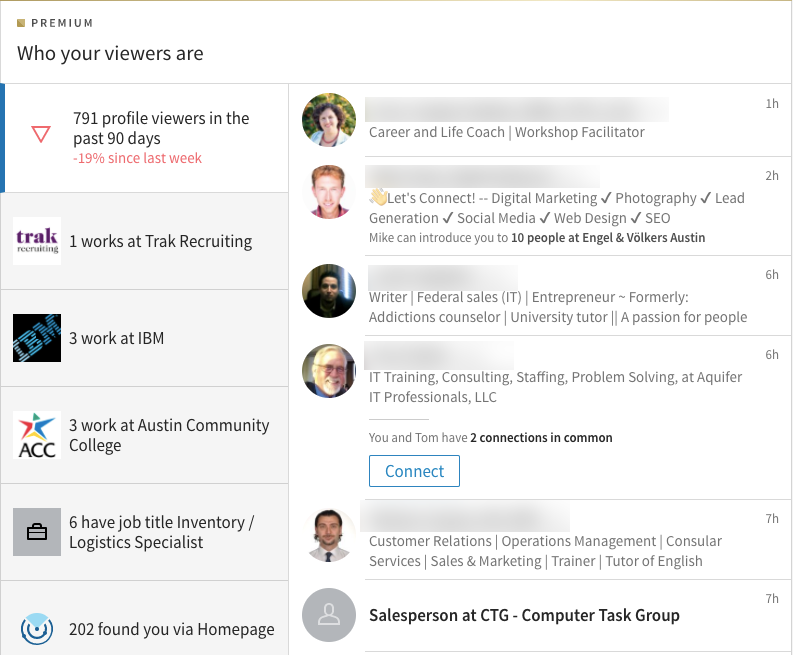The image size is (793, 655).
Task: Open the Salesperson at CTG viewer entry
Action: (x=524, y=615)
